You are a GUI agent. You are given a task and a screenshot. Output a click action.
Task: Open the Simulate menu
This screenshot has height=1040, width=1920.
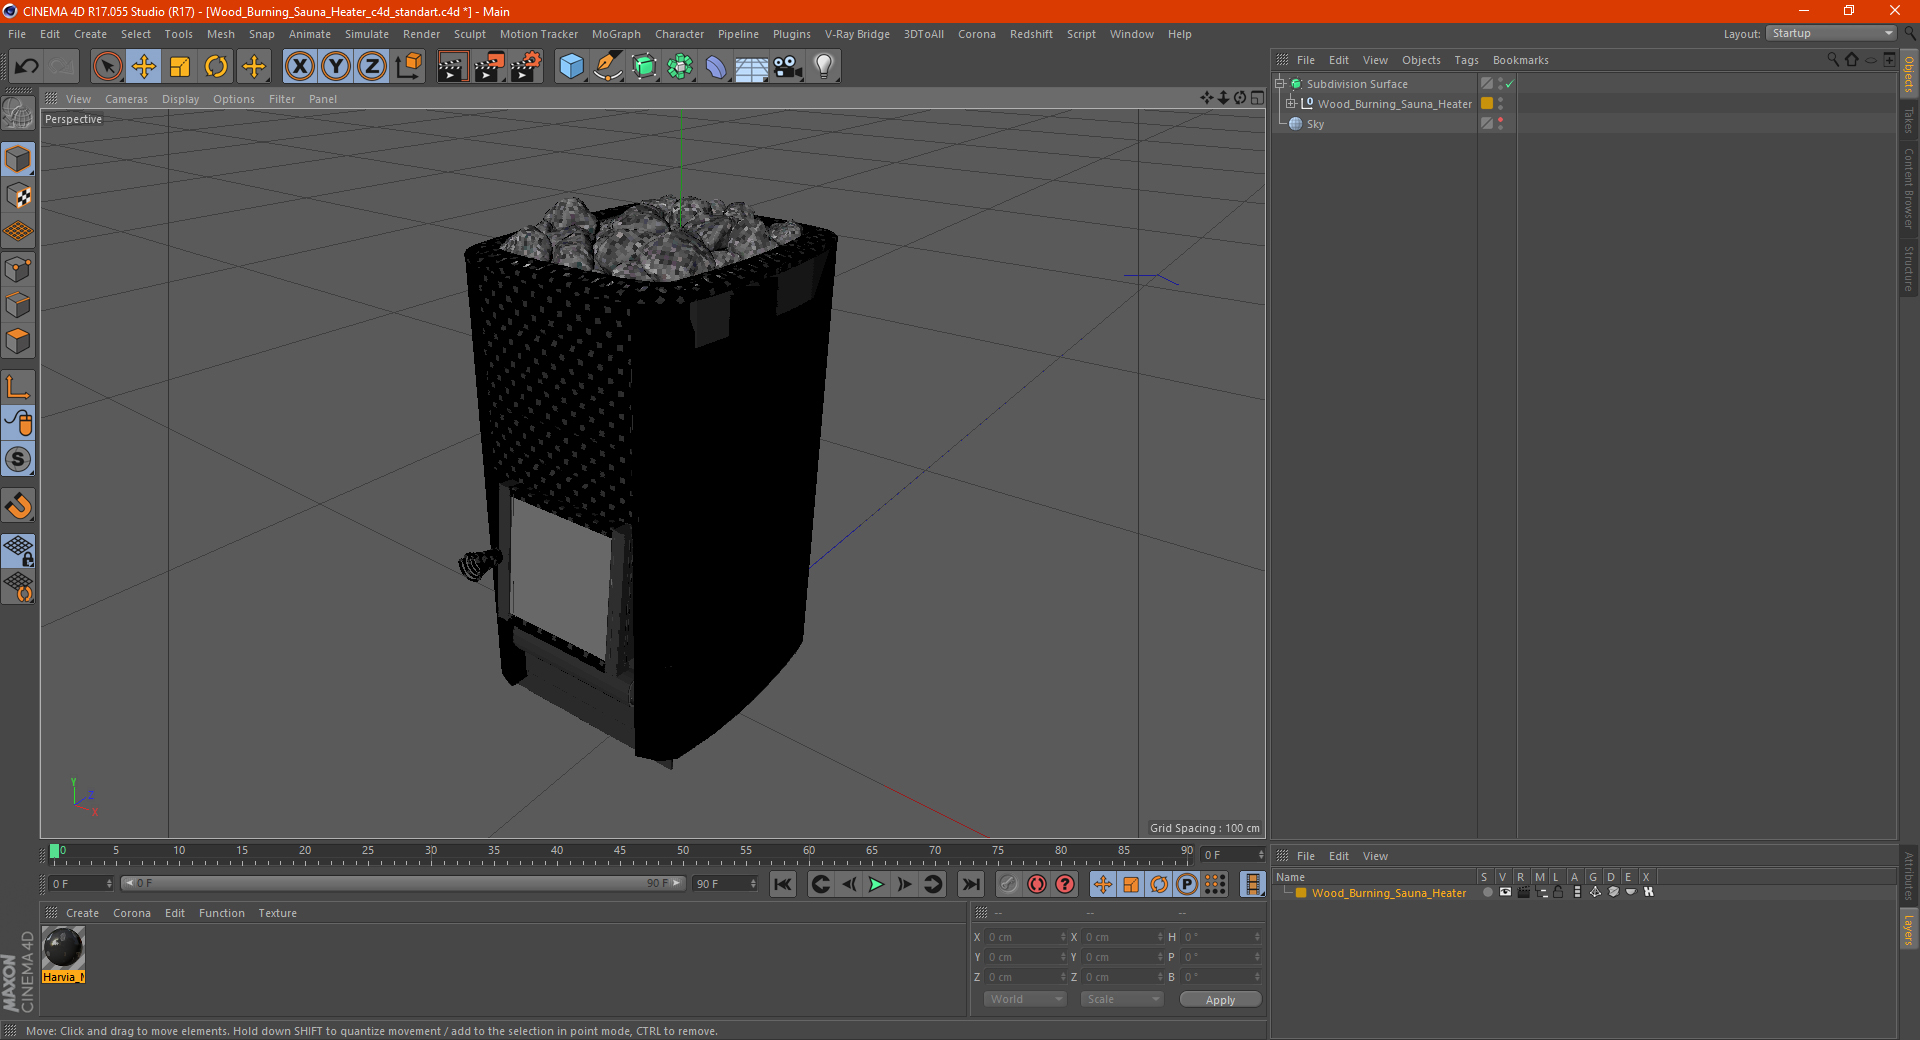367,34
